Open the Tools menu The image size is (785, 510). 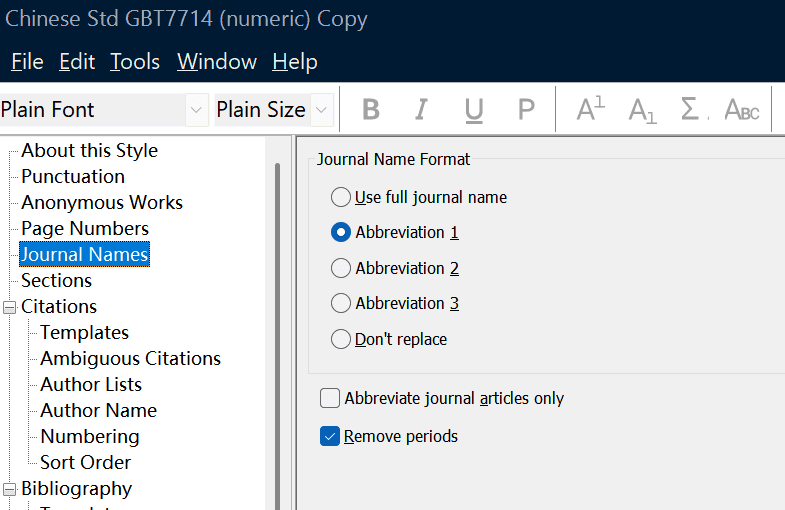(x=135, y=62)
